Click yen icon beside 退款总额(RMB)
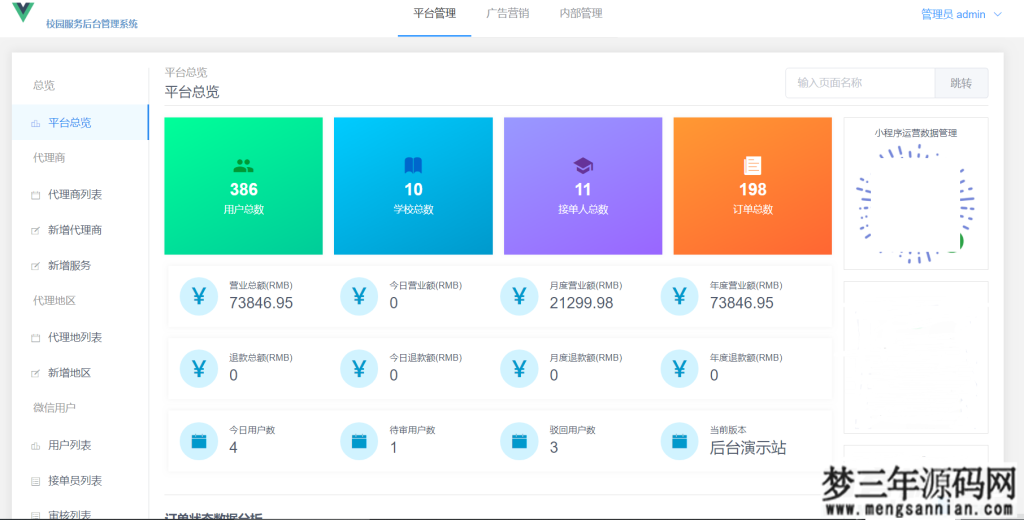The width and height of the screenshot is (1024, 520). [x=199, y=368]
